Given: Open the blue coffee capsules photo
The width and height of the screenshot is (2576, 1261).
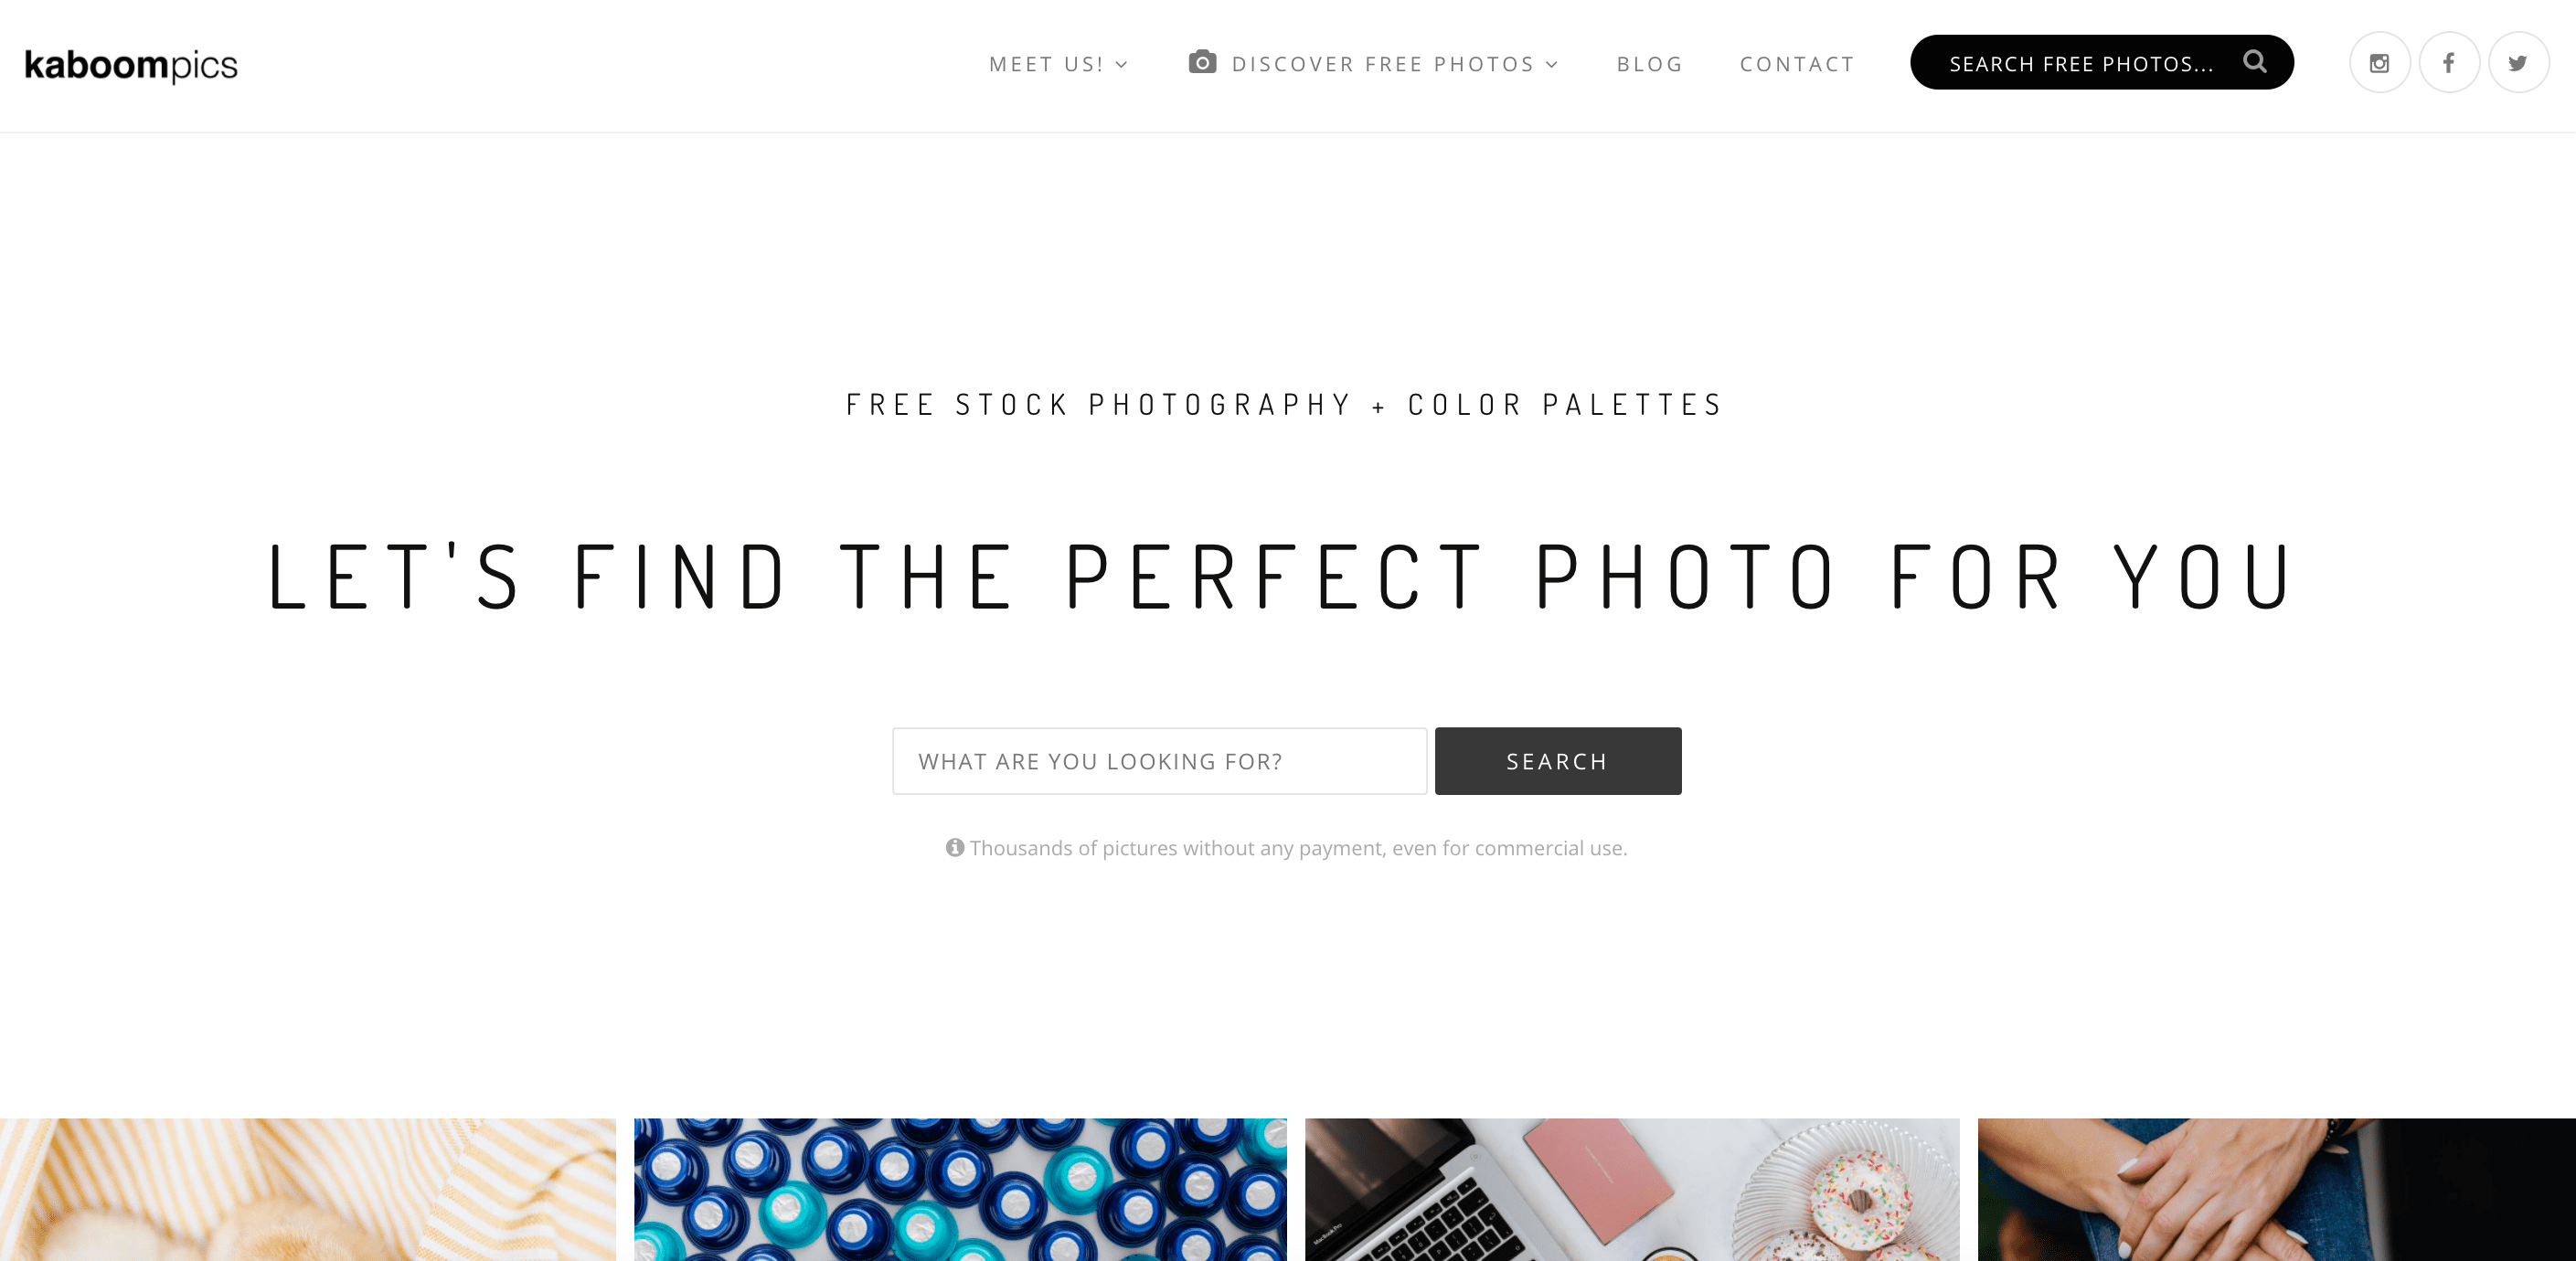Looking at the screenshot, I should point(960,1189).
